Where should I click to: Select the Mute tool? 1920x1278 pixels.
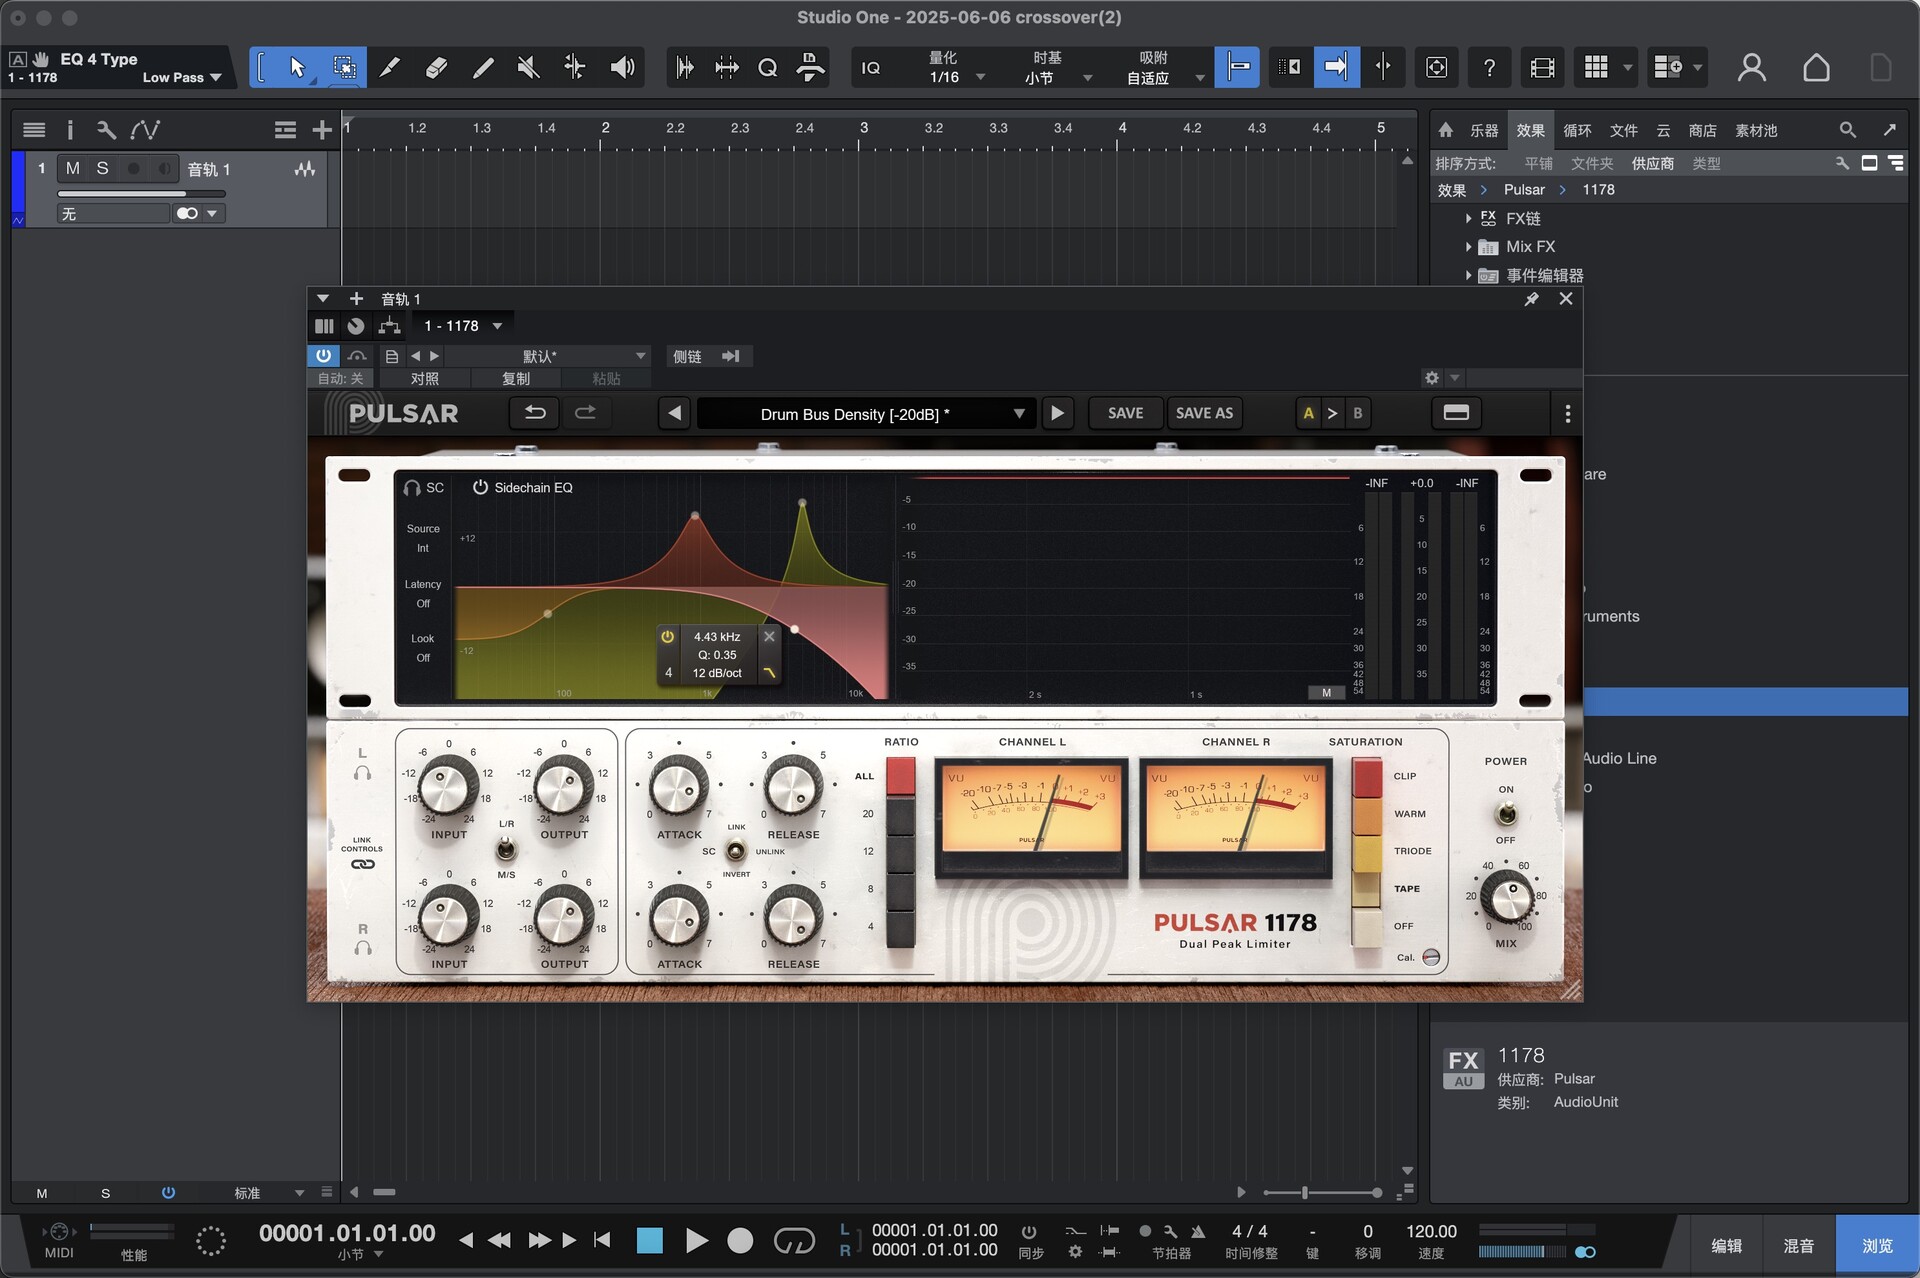coord(529,67)
